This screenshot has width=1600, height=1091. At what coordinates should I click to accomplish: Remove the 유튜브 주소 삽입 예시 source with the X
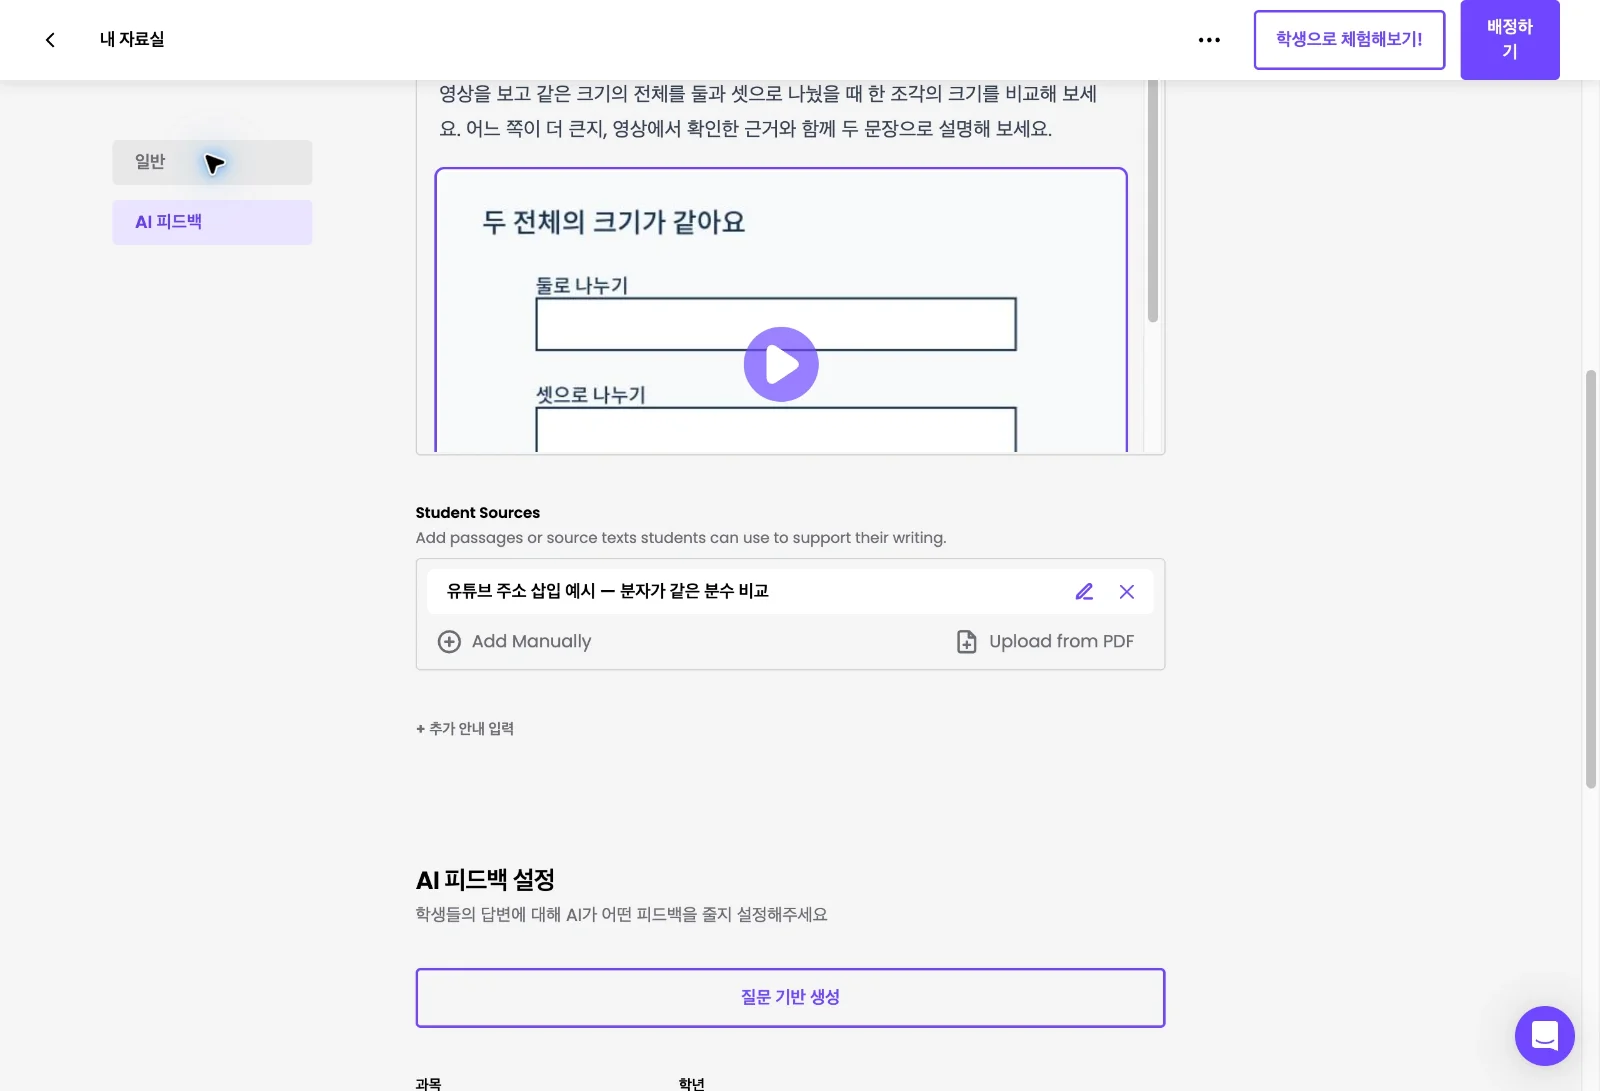click(1127, 591)
